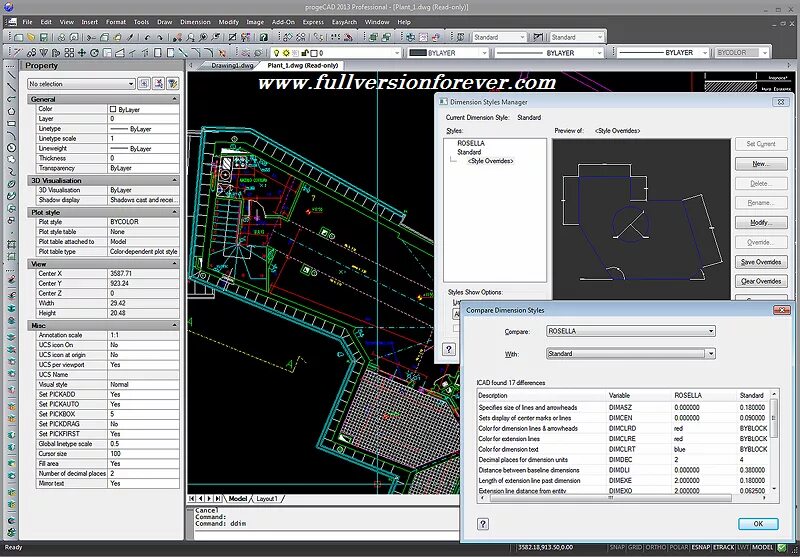800x557 pixels.
Task: Select the Line tool in left draw toolbar
Action: tap(11, 75)
